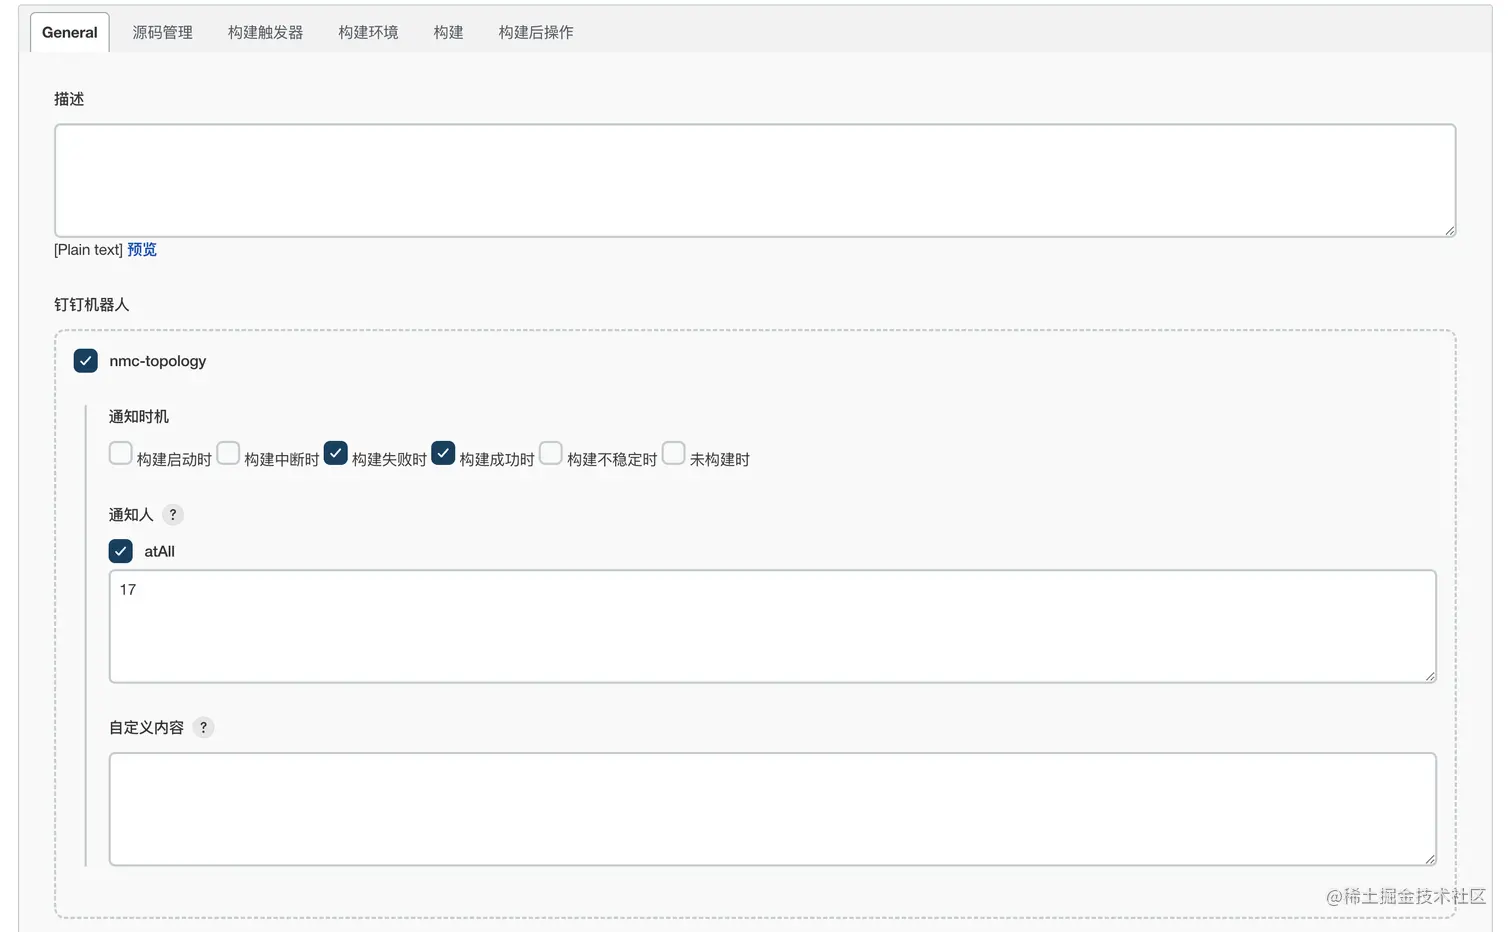Viewport: 1512px width, 932px height.
Task: Grab the 通知人 textarea resize handle
Action: point(1430,677)
